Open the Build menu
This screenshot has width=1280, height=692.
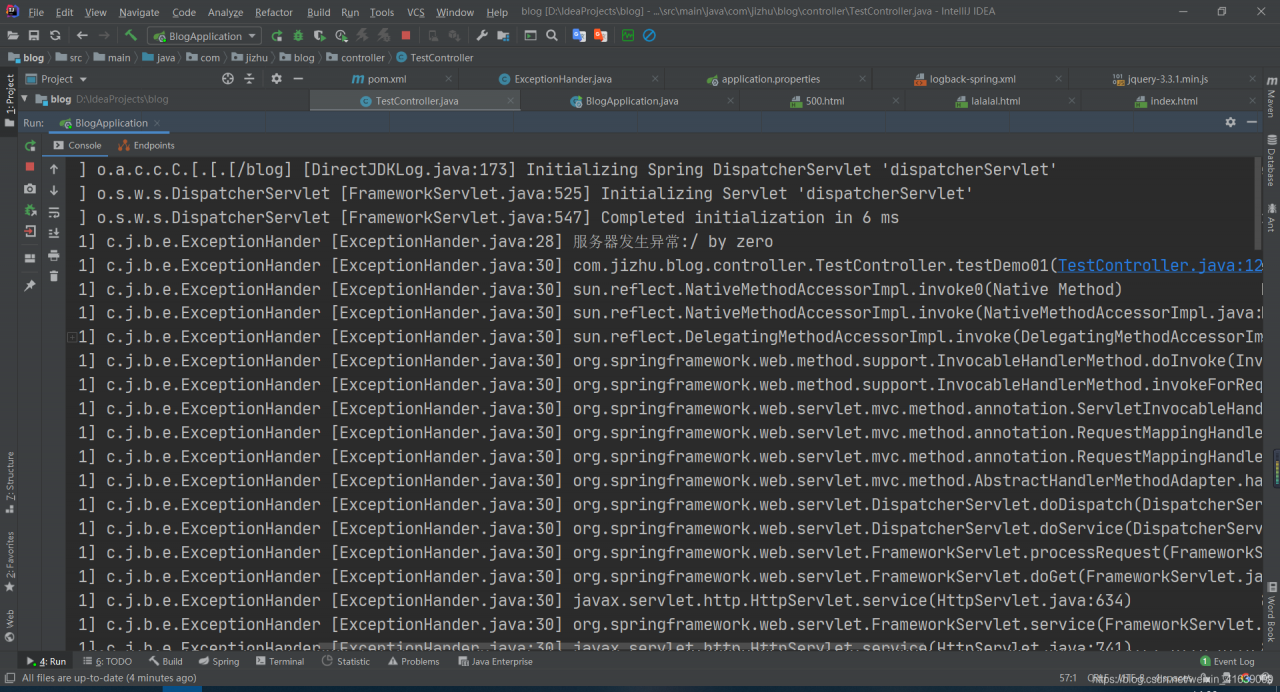[319, 13]
